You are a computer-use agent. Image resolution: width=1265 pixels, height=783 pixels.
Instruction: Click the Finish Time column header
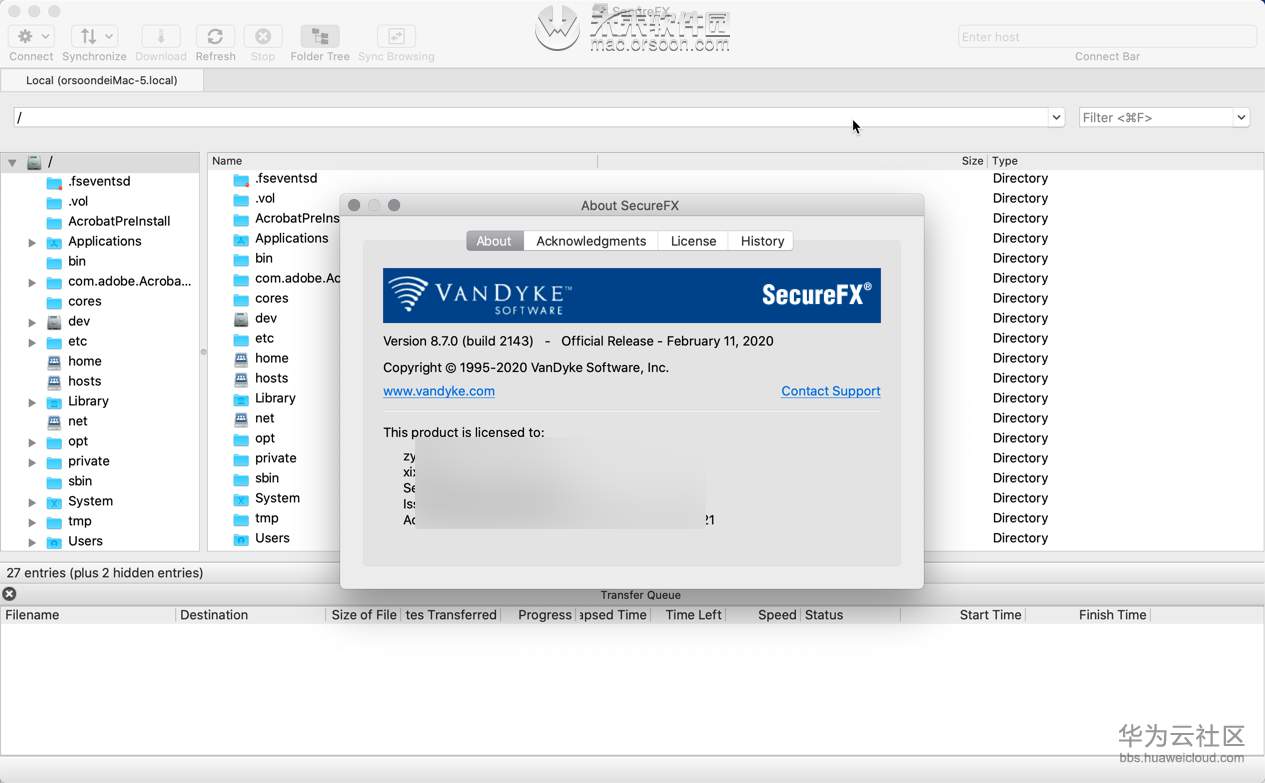(1088, 615)
